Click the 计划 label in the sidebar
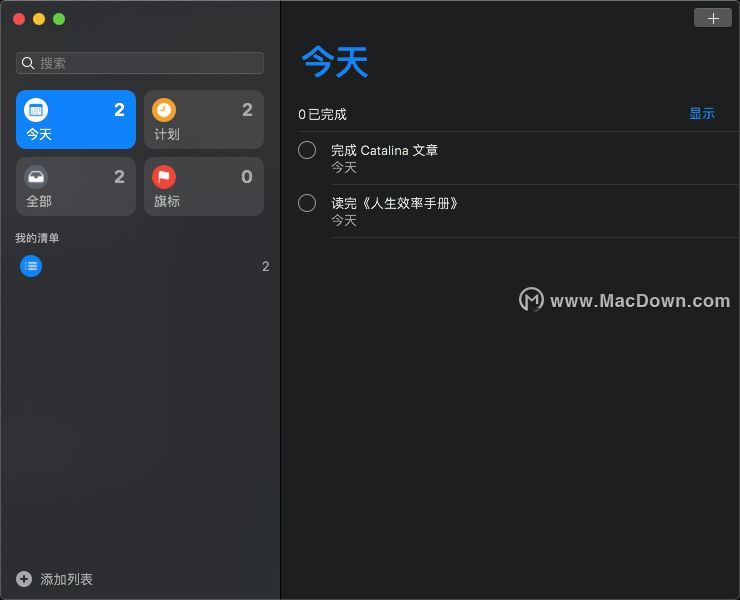 pos(167,135)
